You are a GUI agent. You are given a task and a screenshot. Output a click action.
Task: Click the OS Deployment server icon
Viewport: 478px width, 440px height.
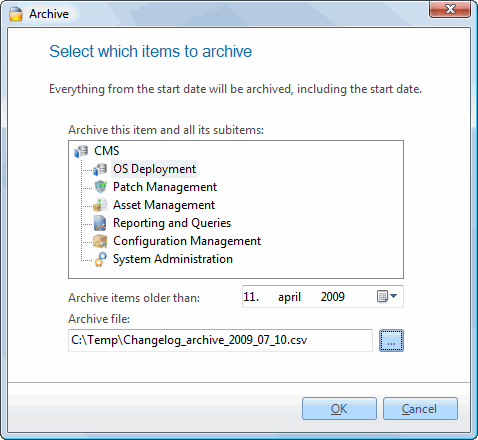[100, 169]
